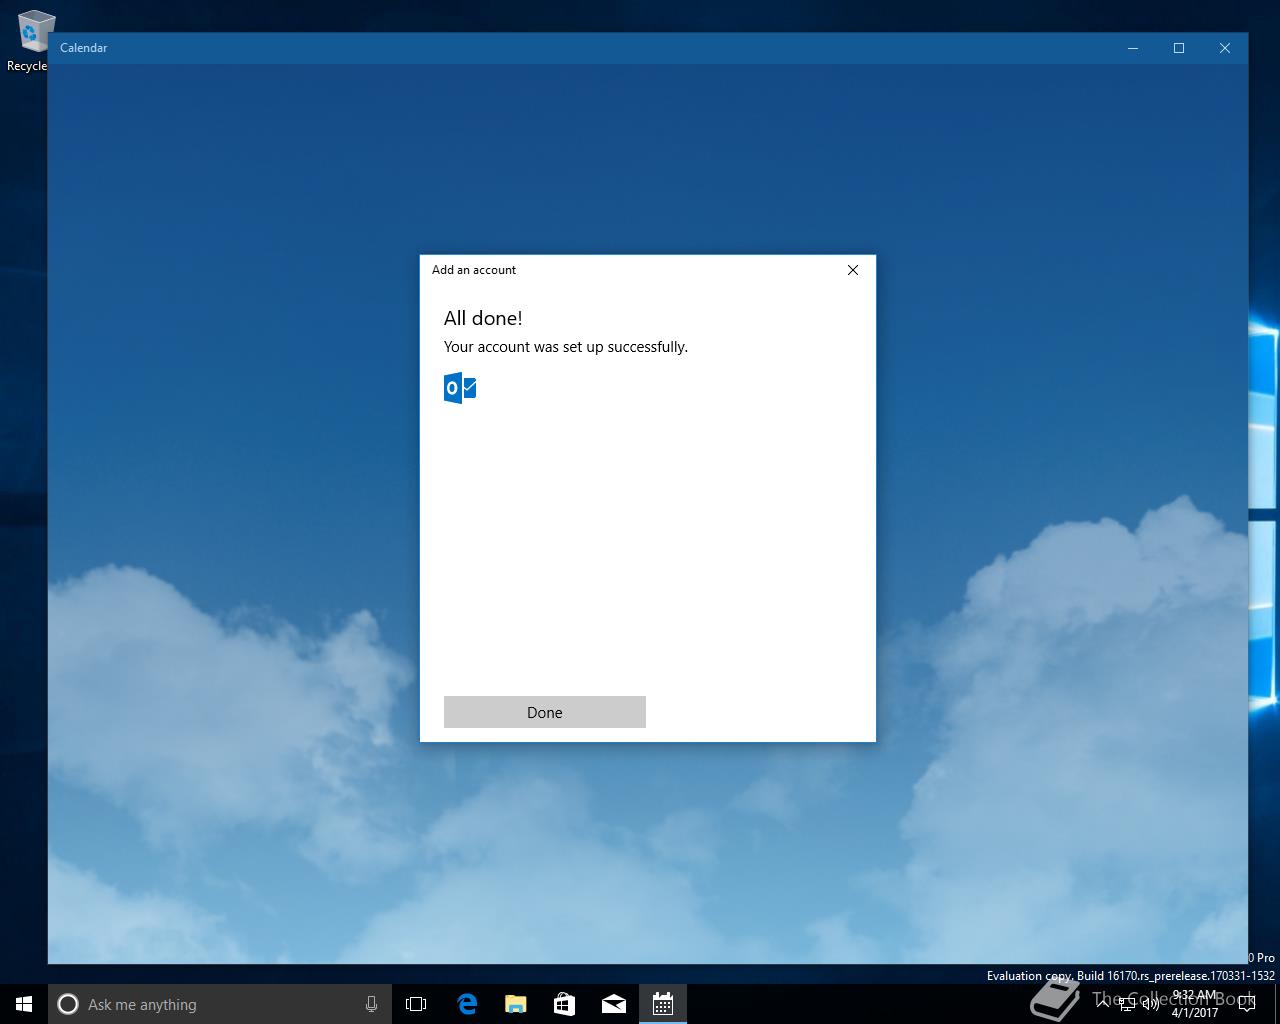The height and width of the screenshot is (1024, 1280).
Task: Open the Windows Store taskbar icon
Action: coord(564,1004)
